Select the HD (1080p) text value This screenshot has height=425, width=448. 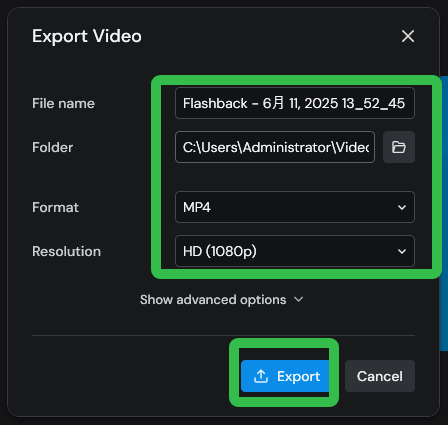pos(220,251)
